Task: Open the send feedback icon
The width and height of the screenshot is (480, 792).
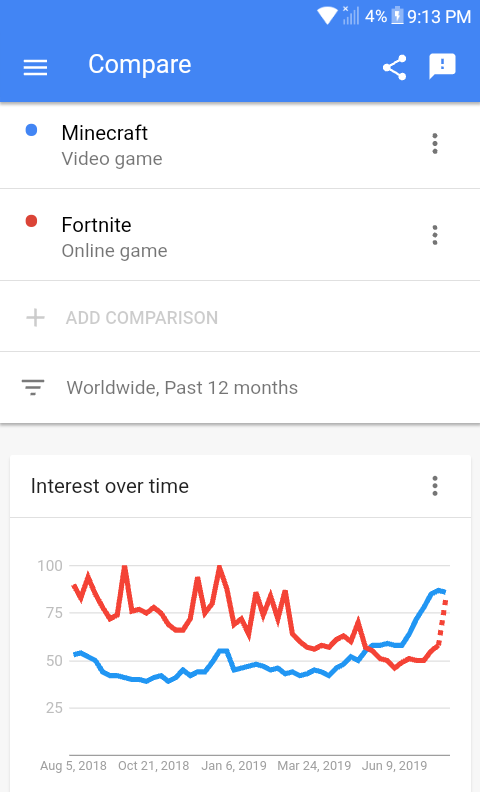Action: [x=442, y=66]
